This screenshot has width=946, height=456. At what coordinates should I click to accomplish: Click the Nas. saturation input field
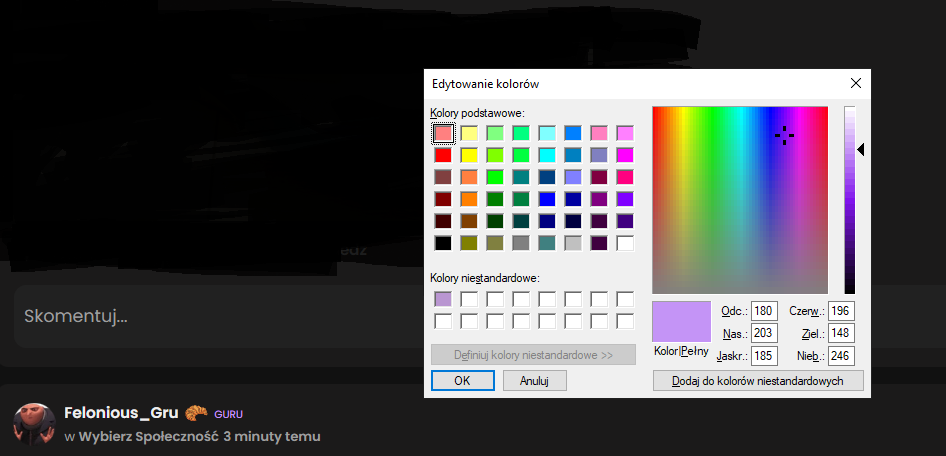coord(765,333)
